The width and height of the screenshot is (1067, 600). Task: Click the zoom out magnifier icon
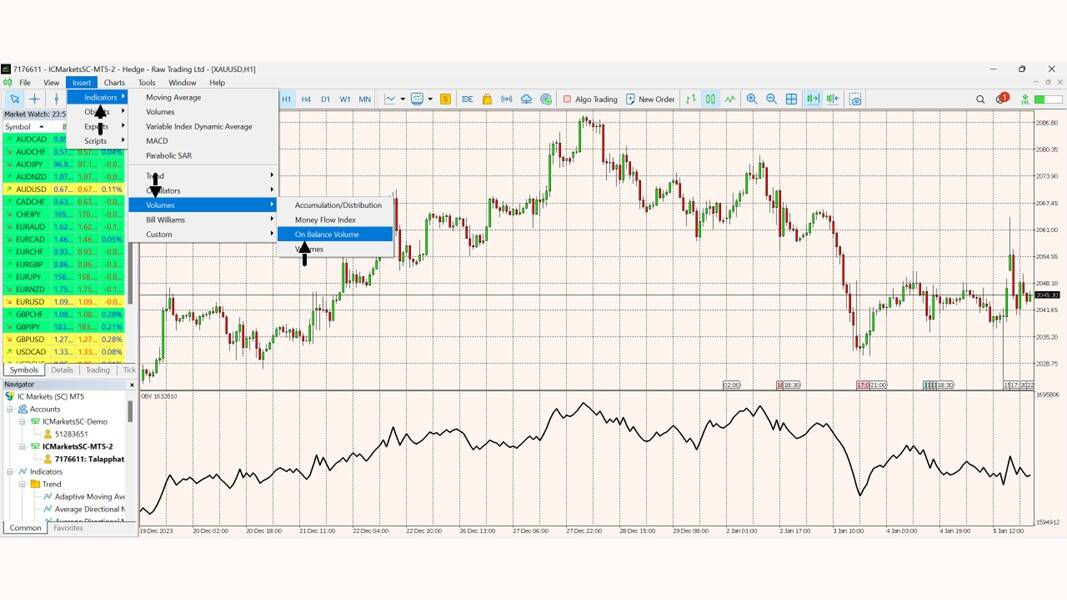(771, 99)
